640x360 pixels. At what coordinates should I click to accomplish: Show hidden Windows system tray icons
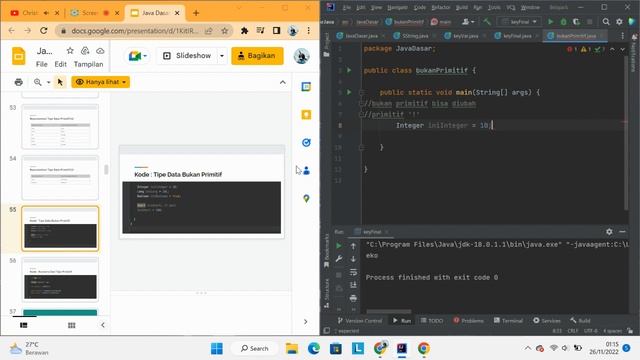point(527,348)
